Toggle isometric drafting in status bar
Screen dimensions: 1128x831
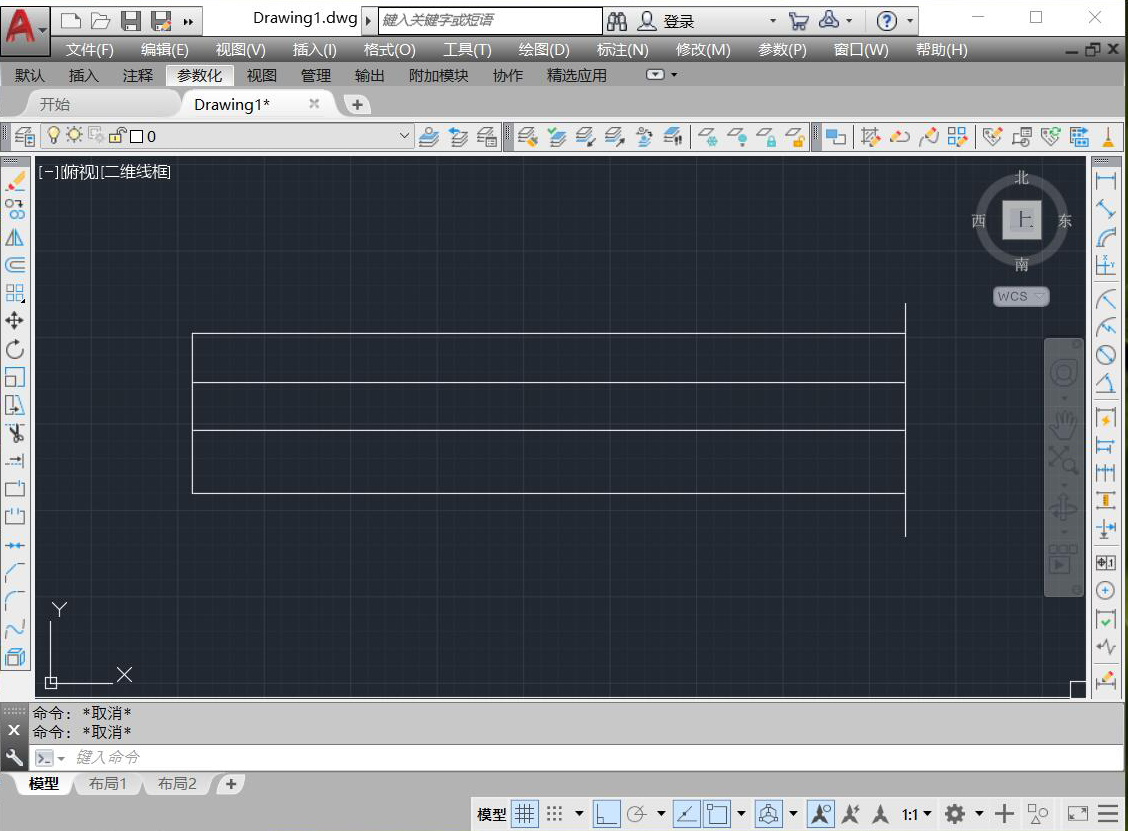(768, 814)
